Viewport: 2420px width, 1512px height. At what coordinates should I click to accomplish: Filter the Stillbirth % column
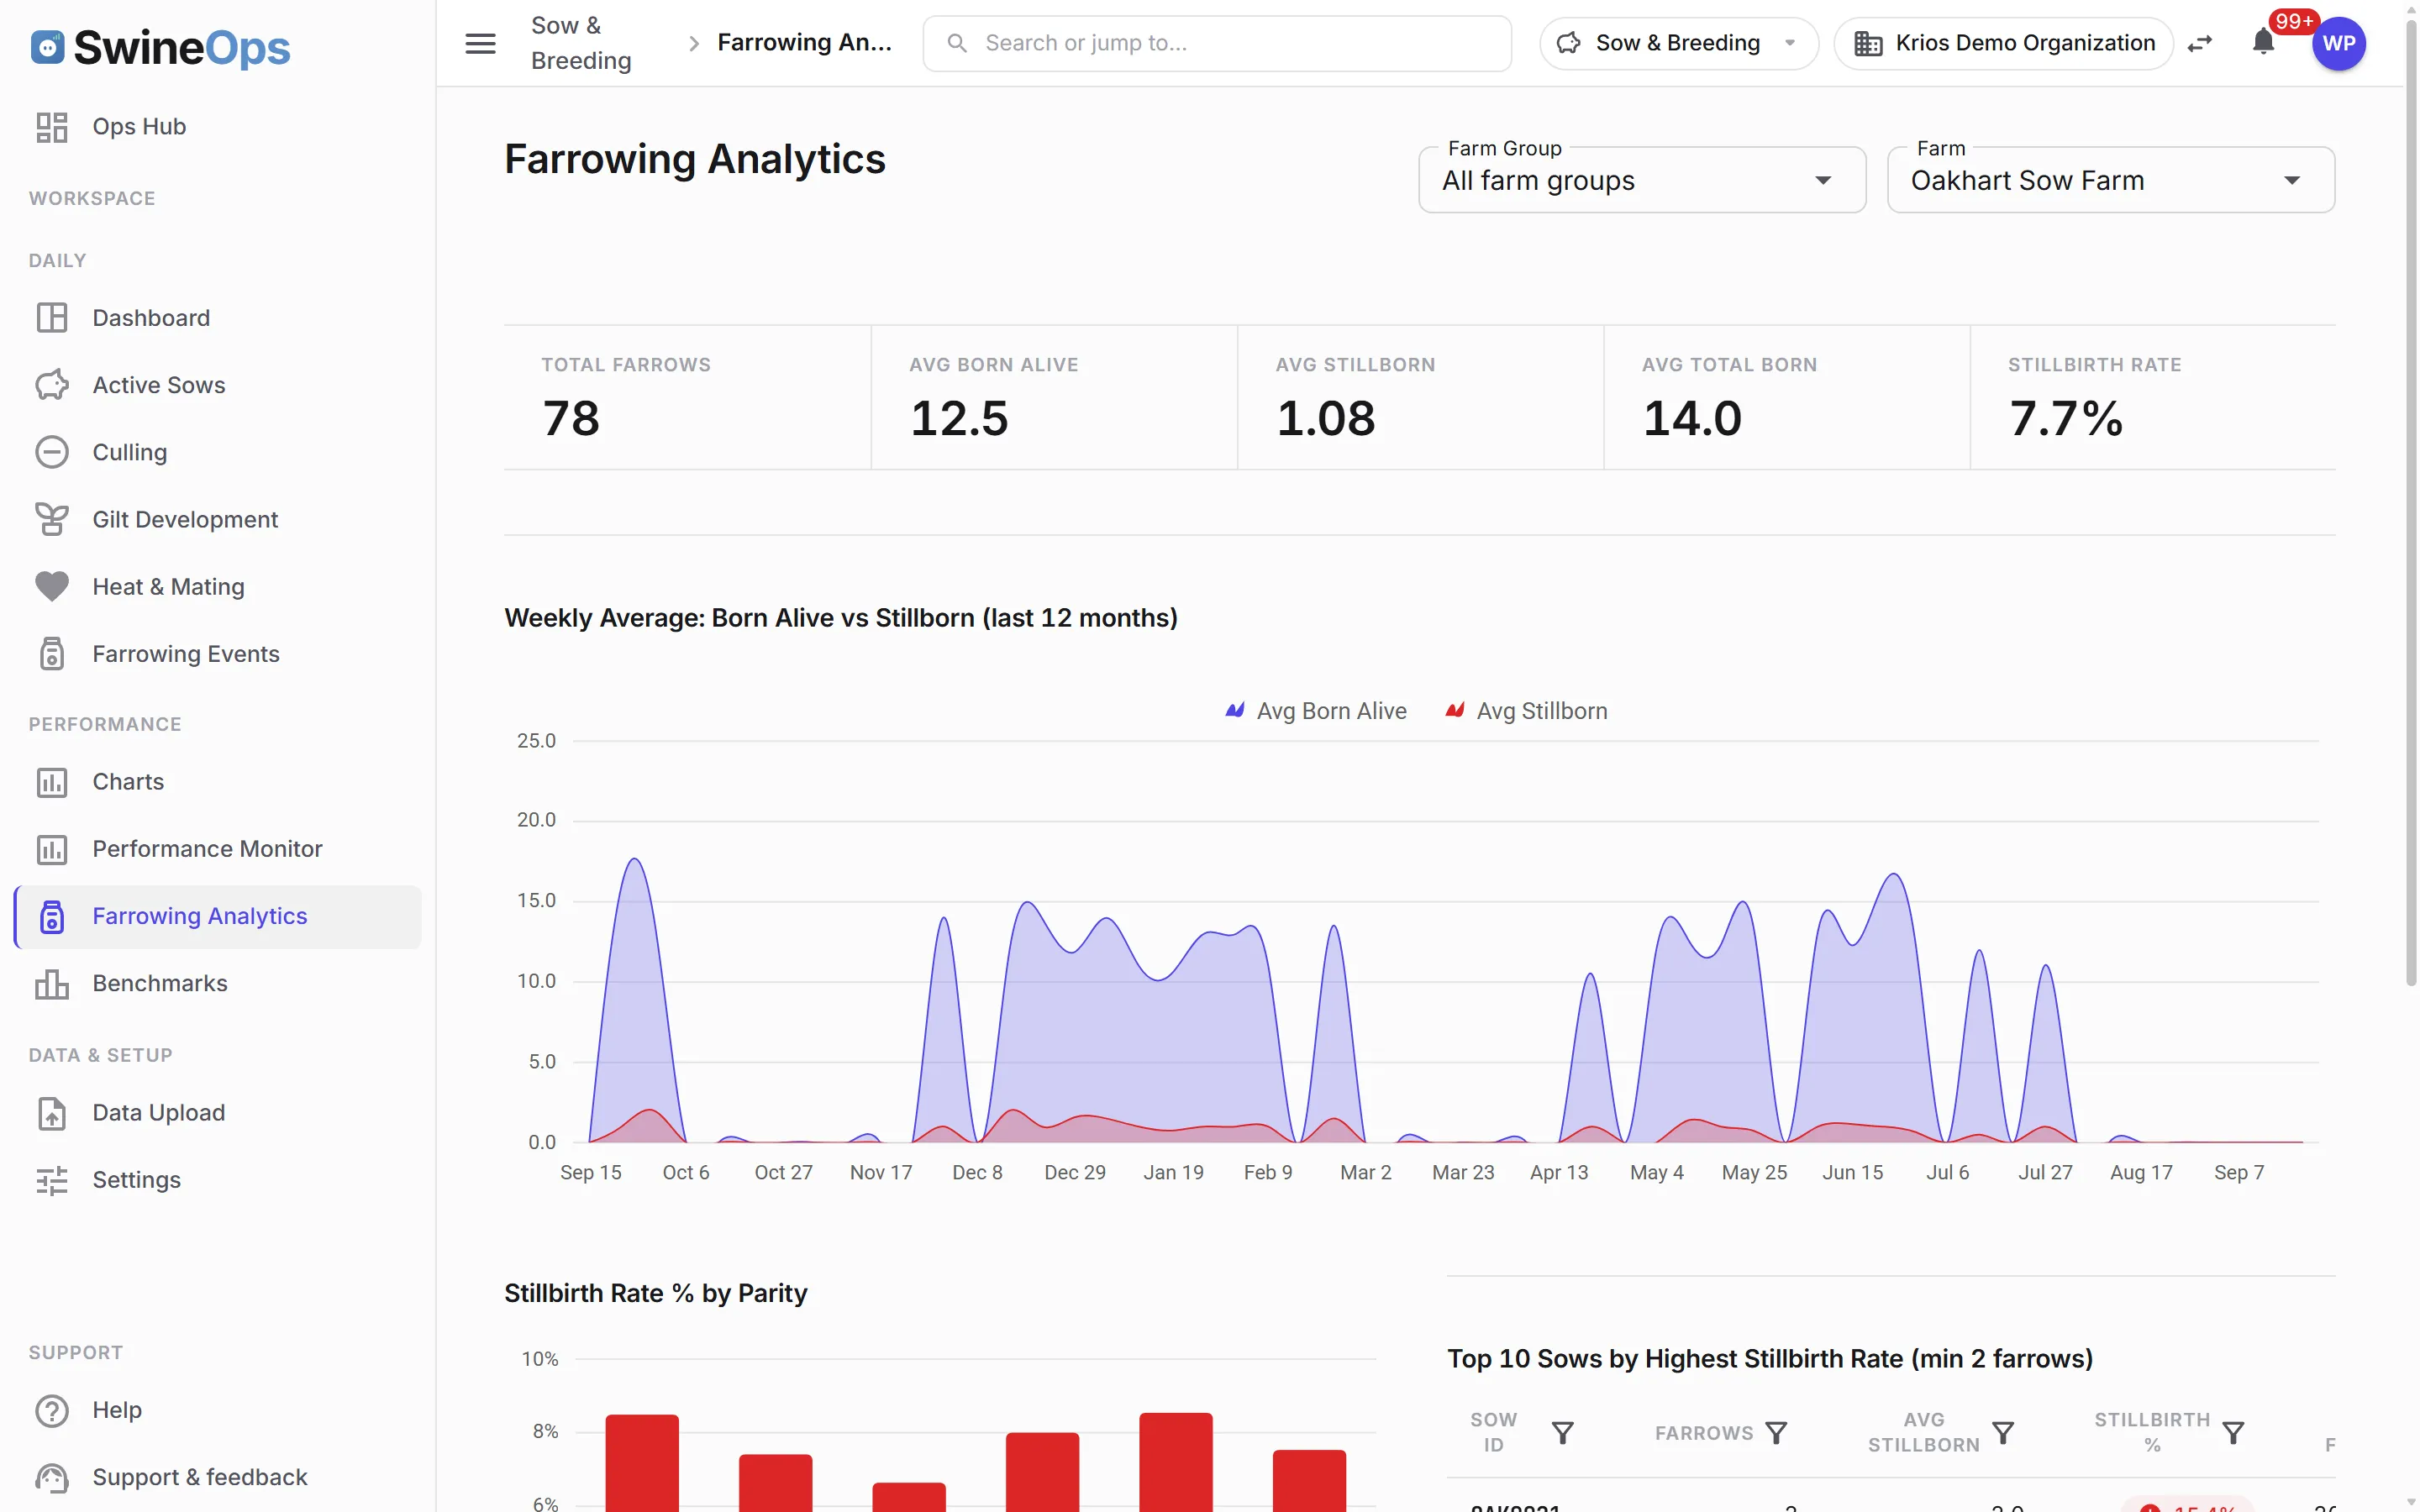point(2233,1432)
